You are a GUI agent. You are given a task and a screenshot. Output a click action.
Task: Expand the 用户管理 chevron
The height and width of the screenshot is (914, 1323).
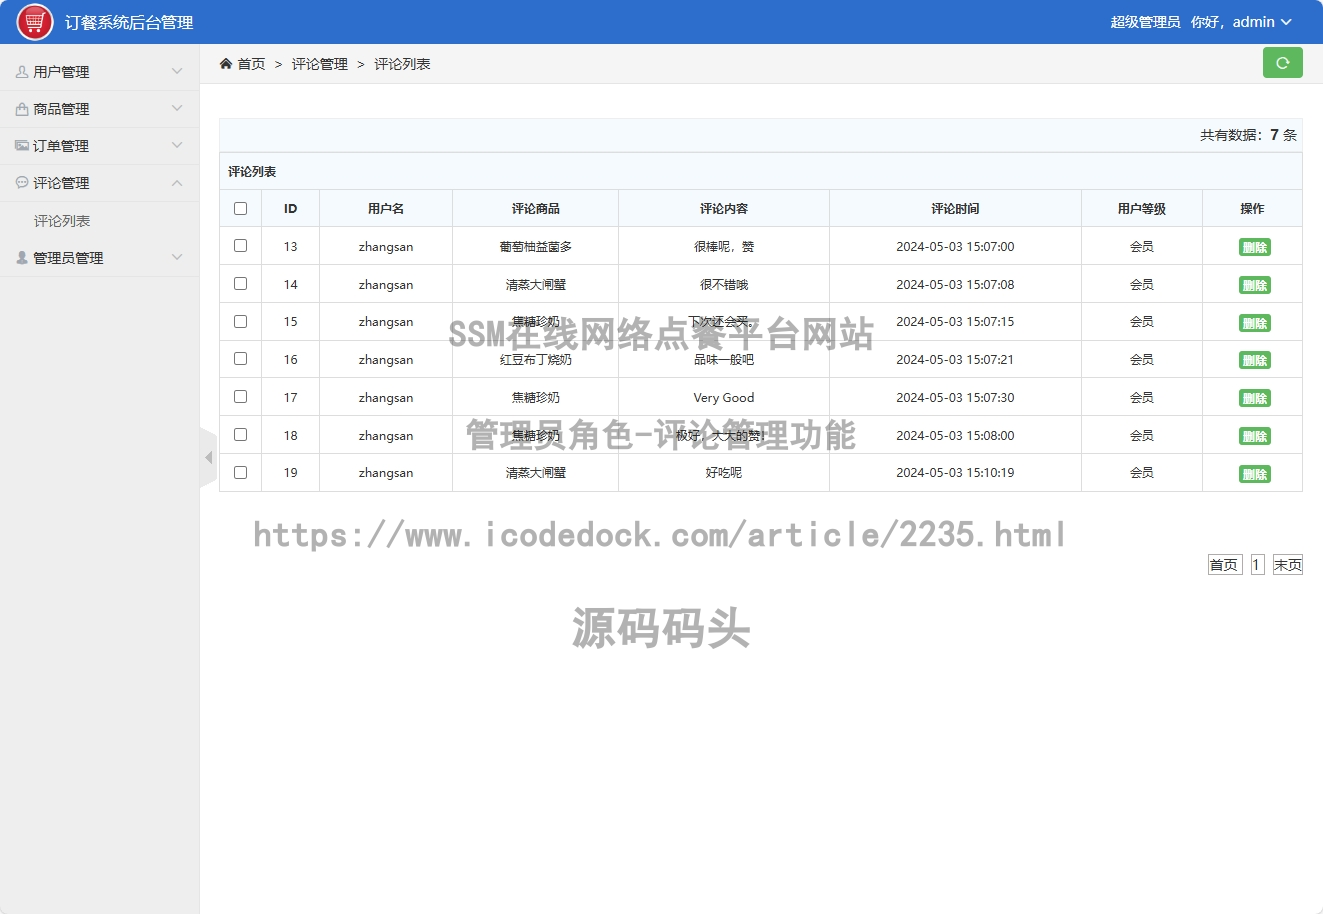[x=177, y=72]
